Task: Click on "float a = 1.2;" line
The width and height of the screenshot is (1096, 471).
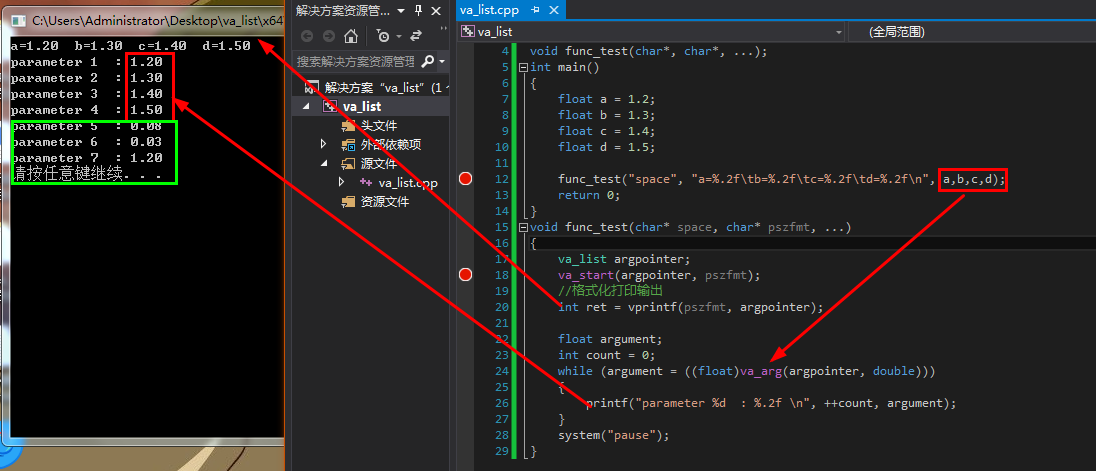Action: [x=607, y=99]
